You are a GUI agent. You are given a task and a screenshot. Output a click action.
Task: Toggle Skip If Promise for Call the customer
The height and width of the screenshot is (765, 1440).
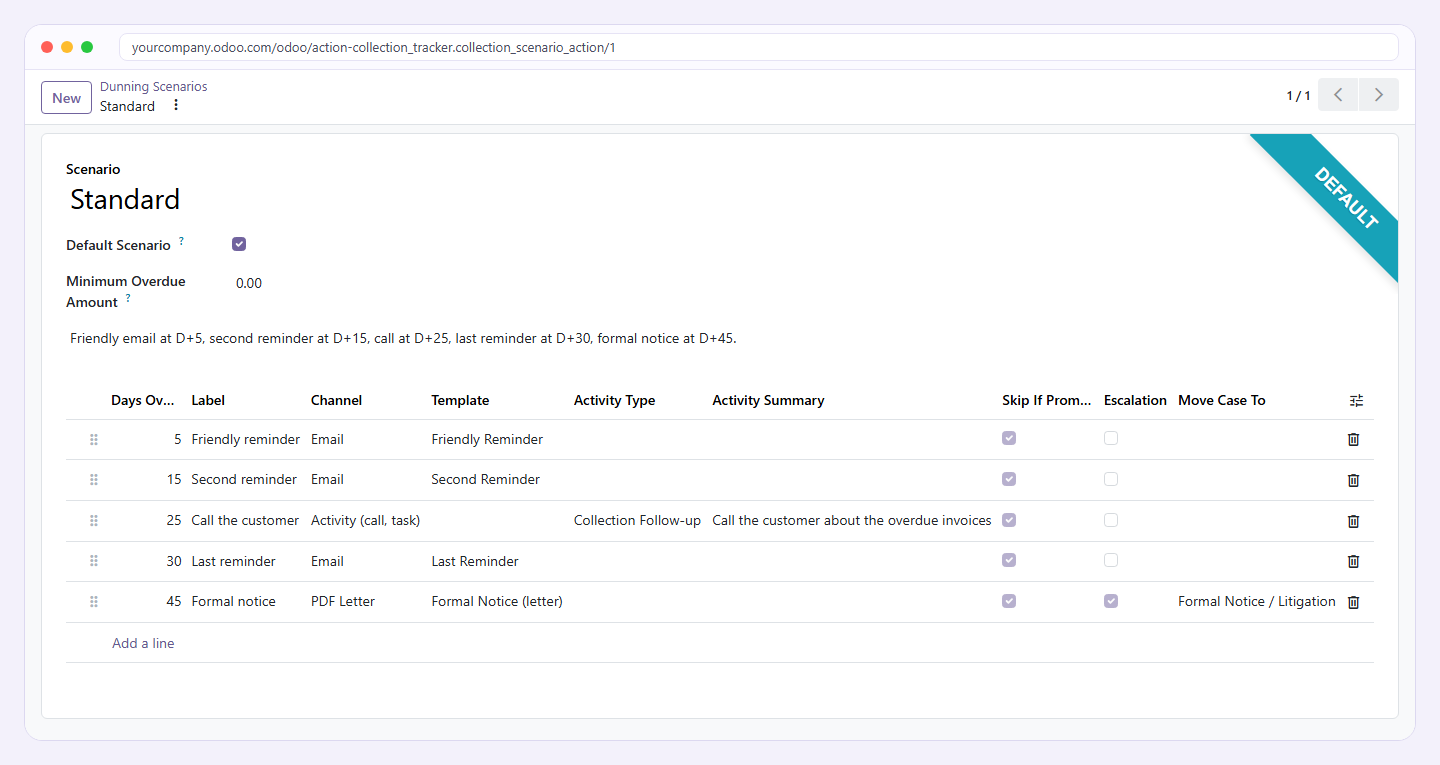1009,520
